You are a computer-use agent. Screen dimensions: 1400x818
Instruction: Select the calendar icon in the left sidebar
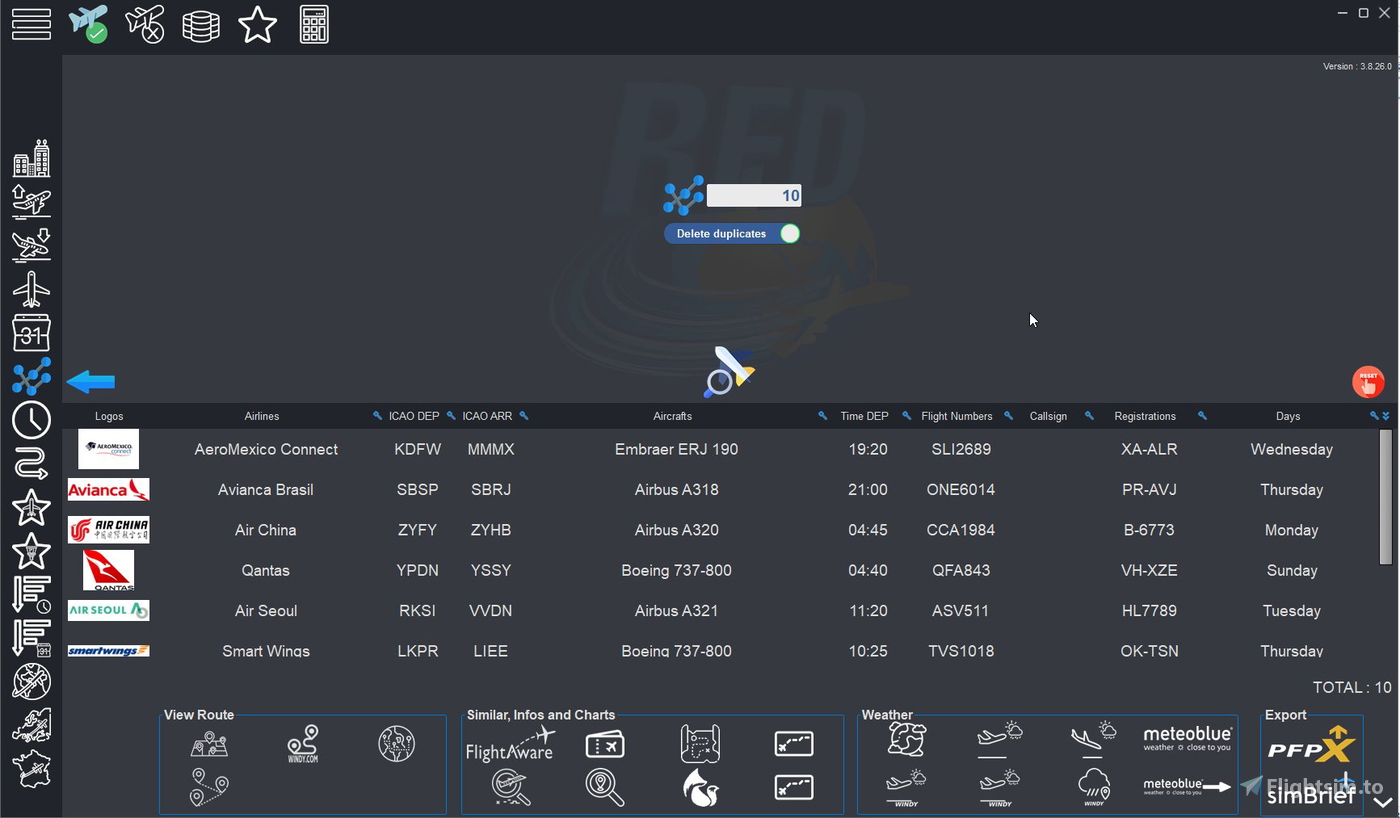click(31, 333)
